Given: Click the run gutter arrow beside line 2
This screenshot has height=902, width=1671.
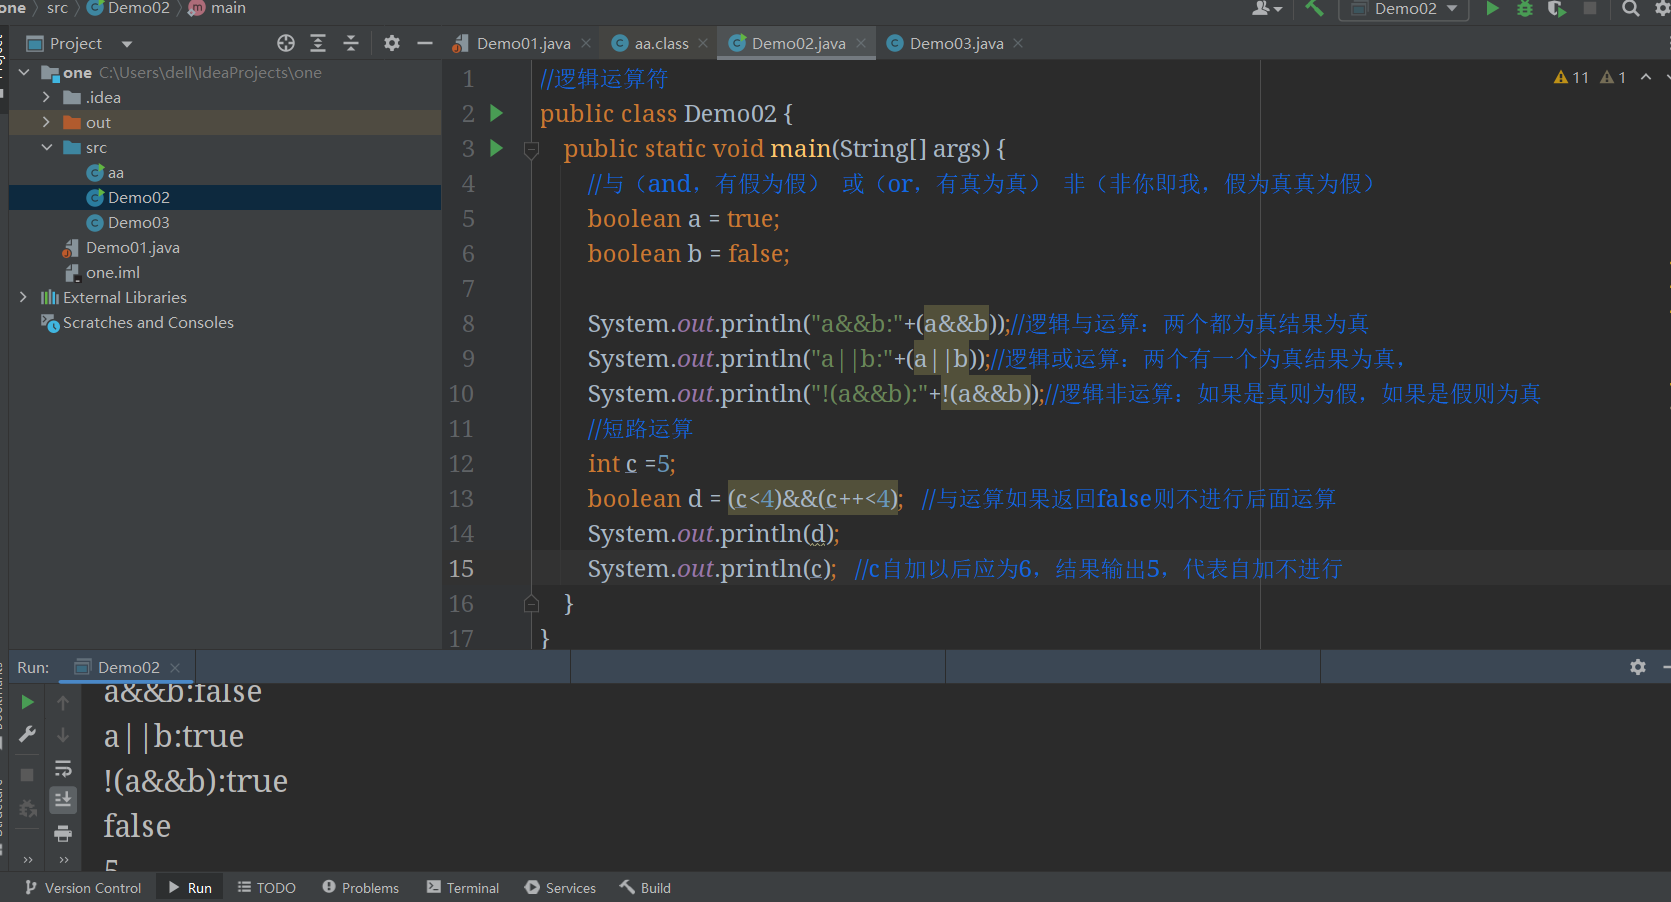Looking at the screenshot, I should click(496, 113).
